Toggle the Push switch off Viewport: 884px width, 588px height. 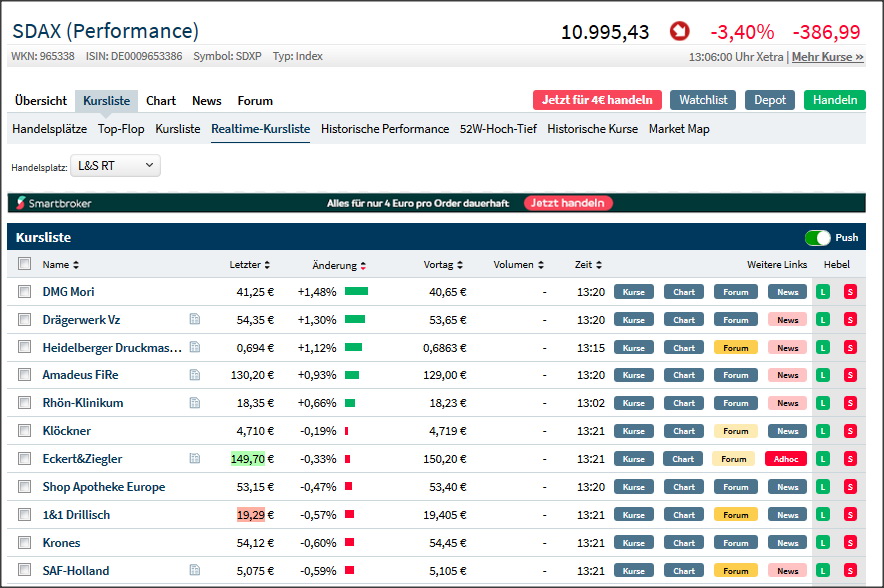point(817,238)
